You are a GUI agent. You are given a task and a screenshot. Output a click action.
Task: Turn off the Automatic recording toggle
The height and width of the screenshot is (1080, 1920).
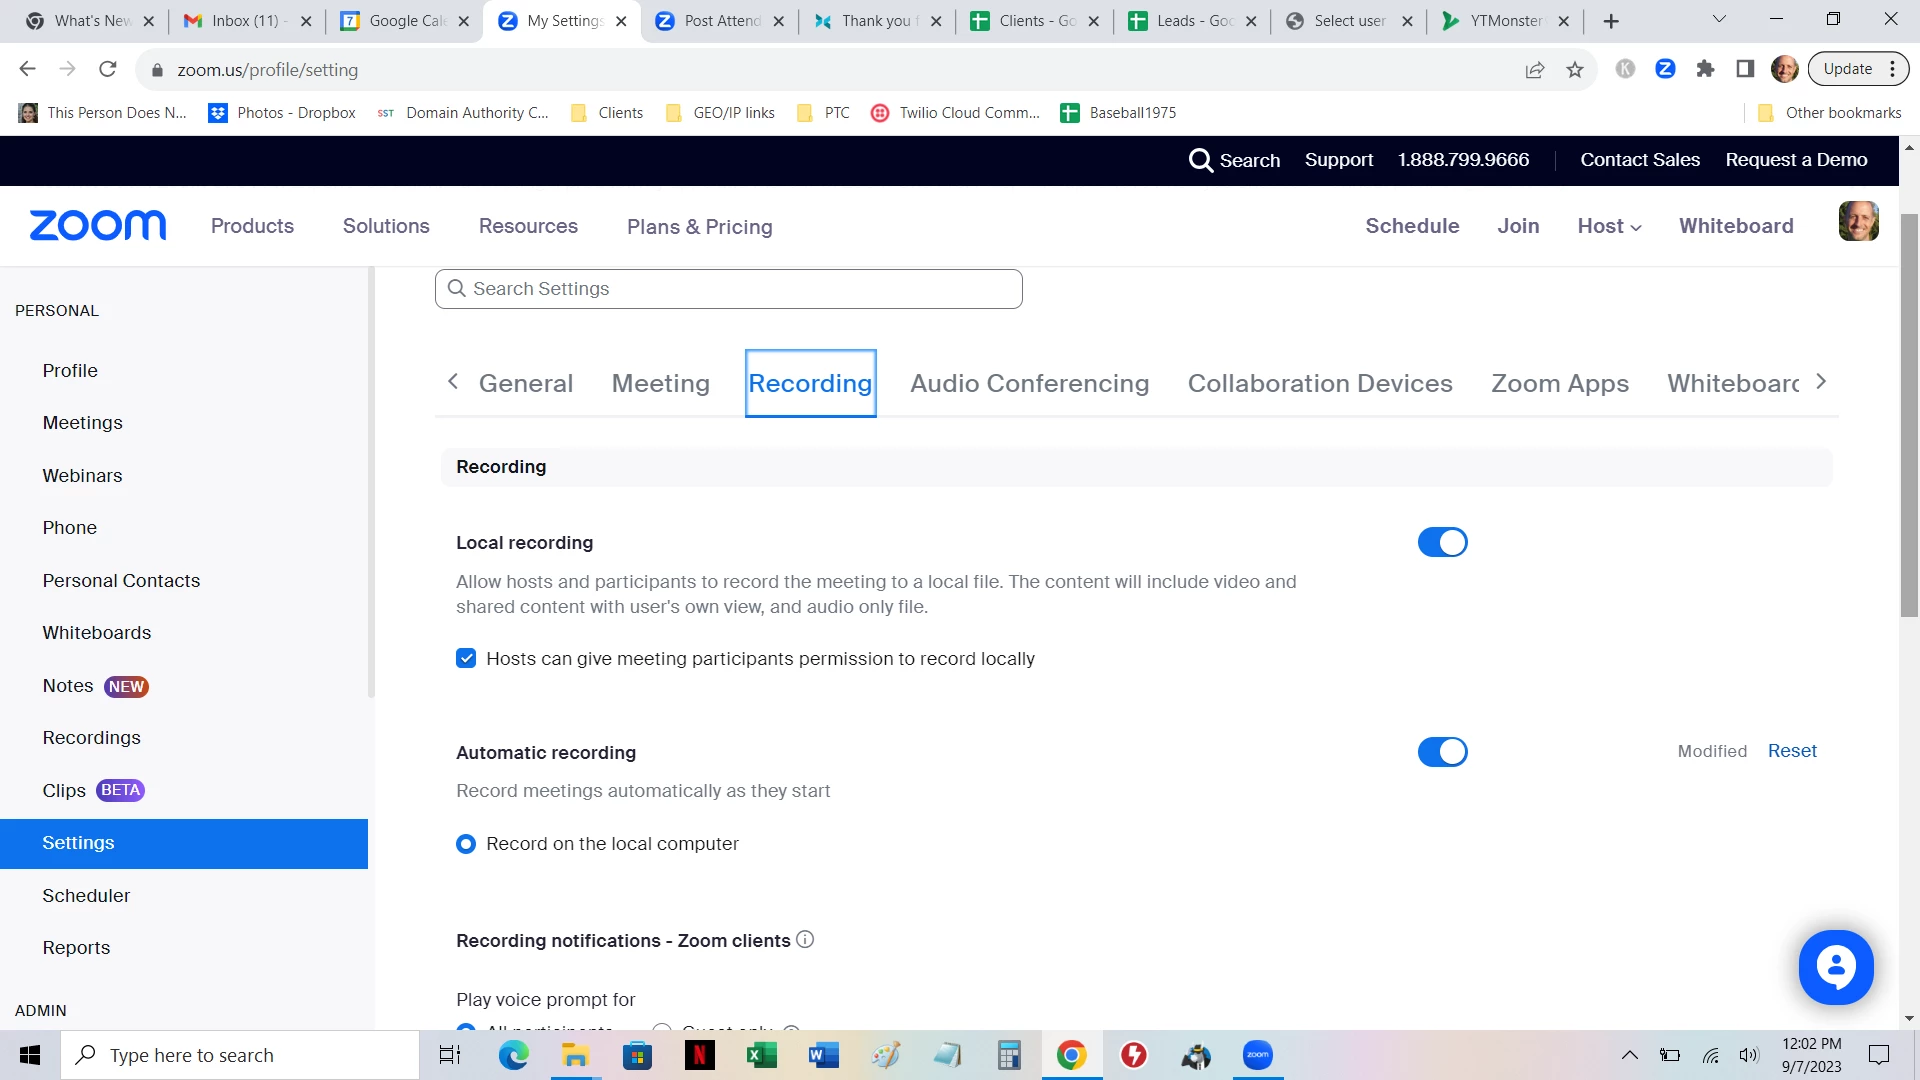(x=1442, y=752)
